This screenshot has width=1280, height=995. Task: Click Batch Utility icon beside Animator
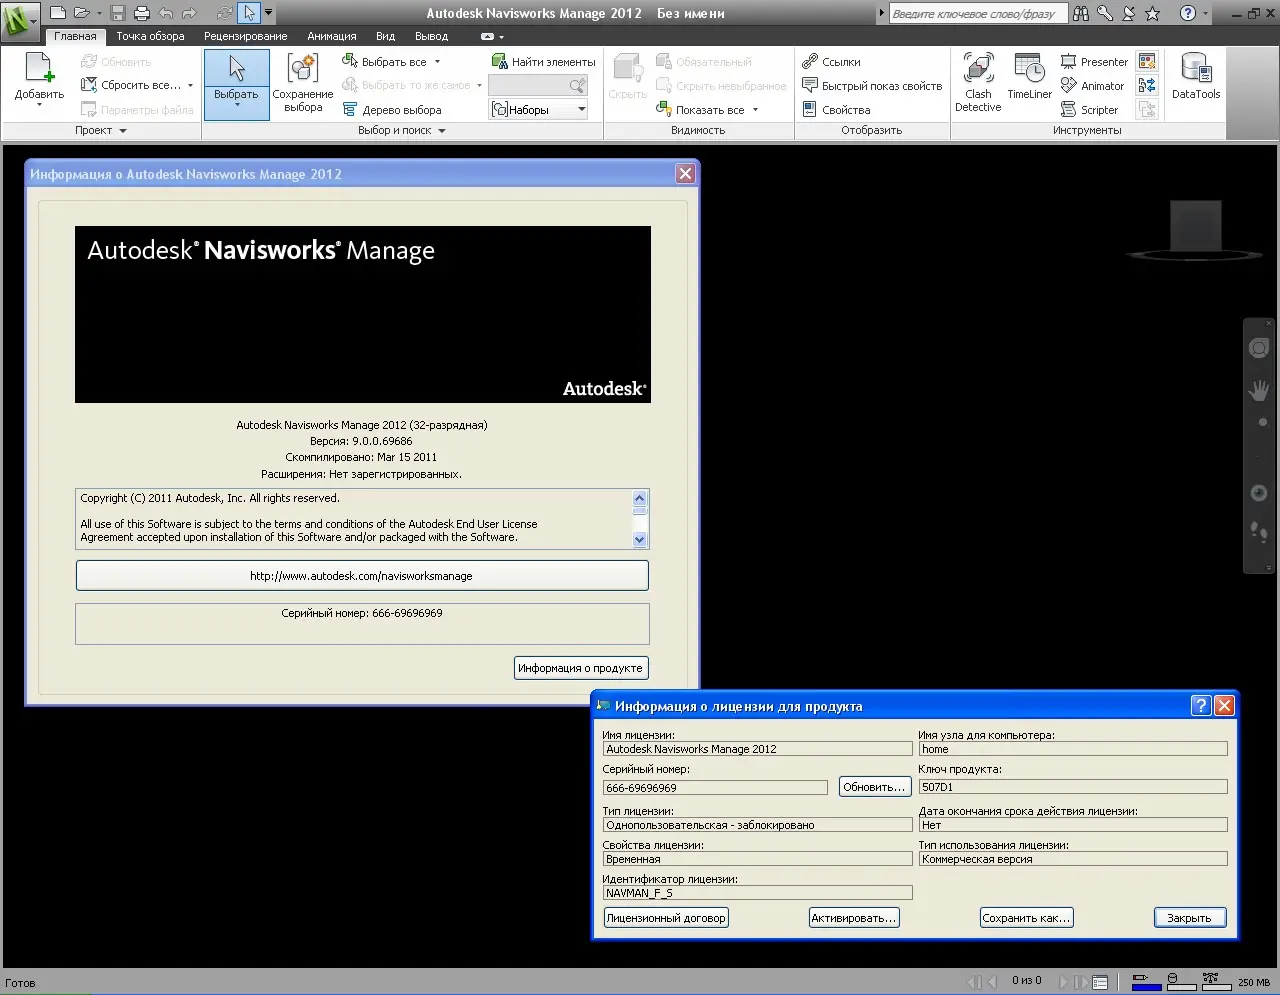pyautogui.click(x=1147, y=86)
